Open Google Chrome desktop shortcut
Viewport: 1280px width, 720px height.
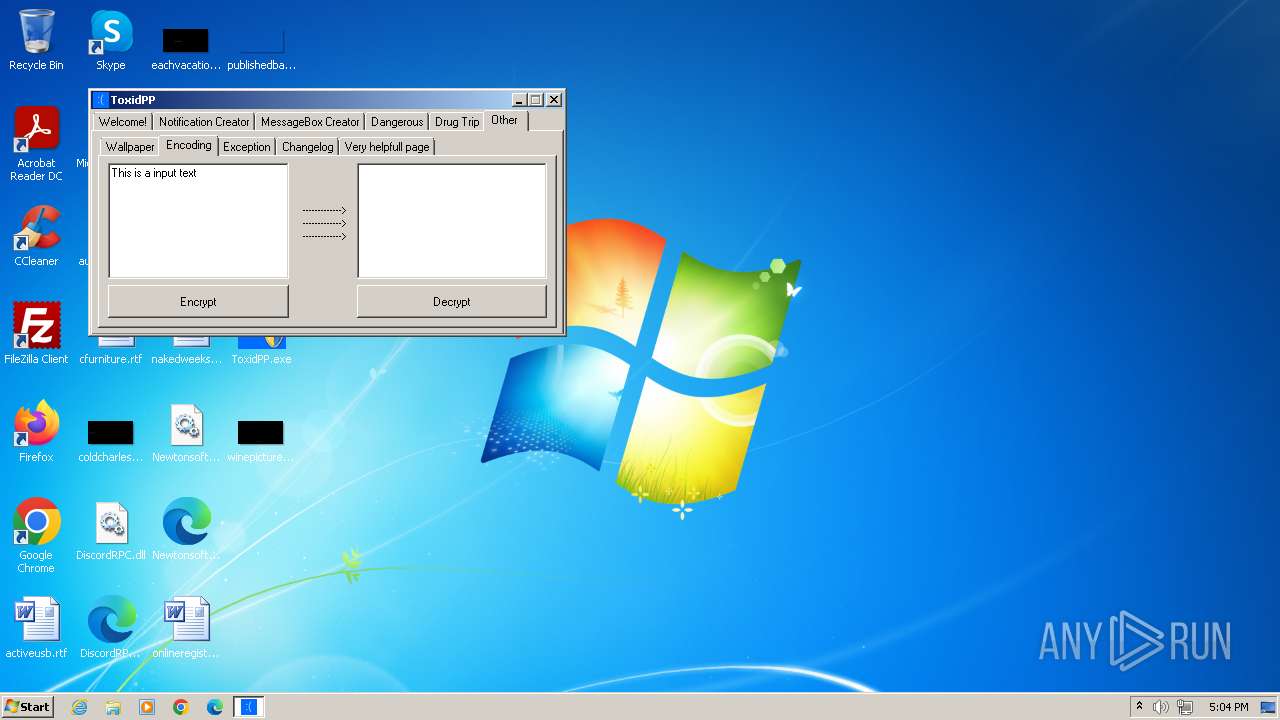click(36, 536)
